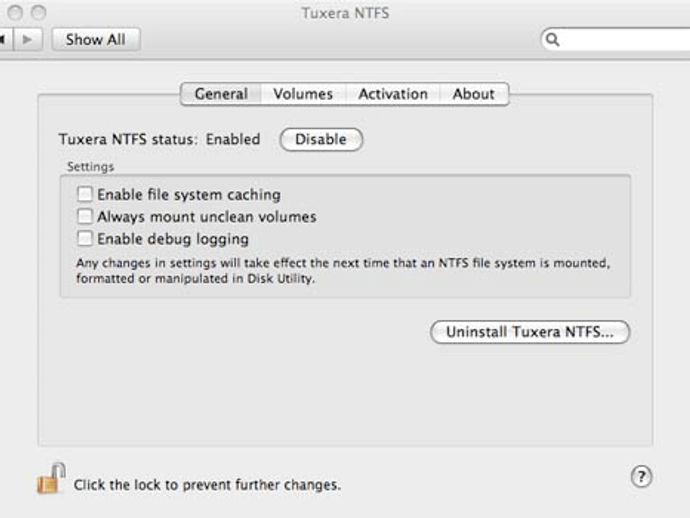Focus the preferences search field
690x518 pixels.
[616, 40]
